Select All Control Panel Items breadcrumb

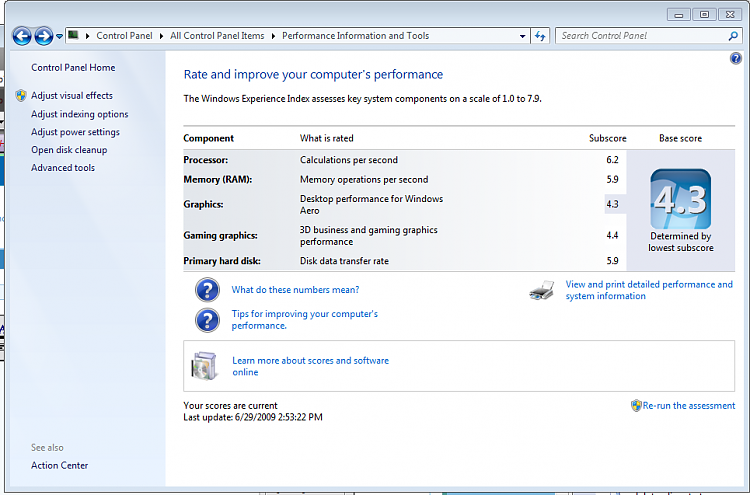pos(217,36)
